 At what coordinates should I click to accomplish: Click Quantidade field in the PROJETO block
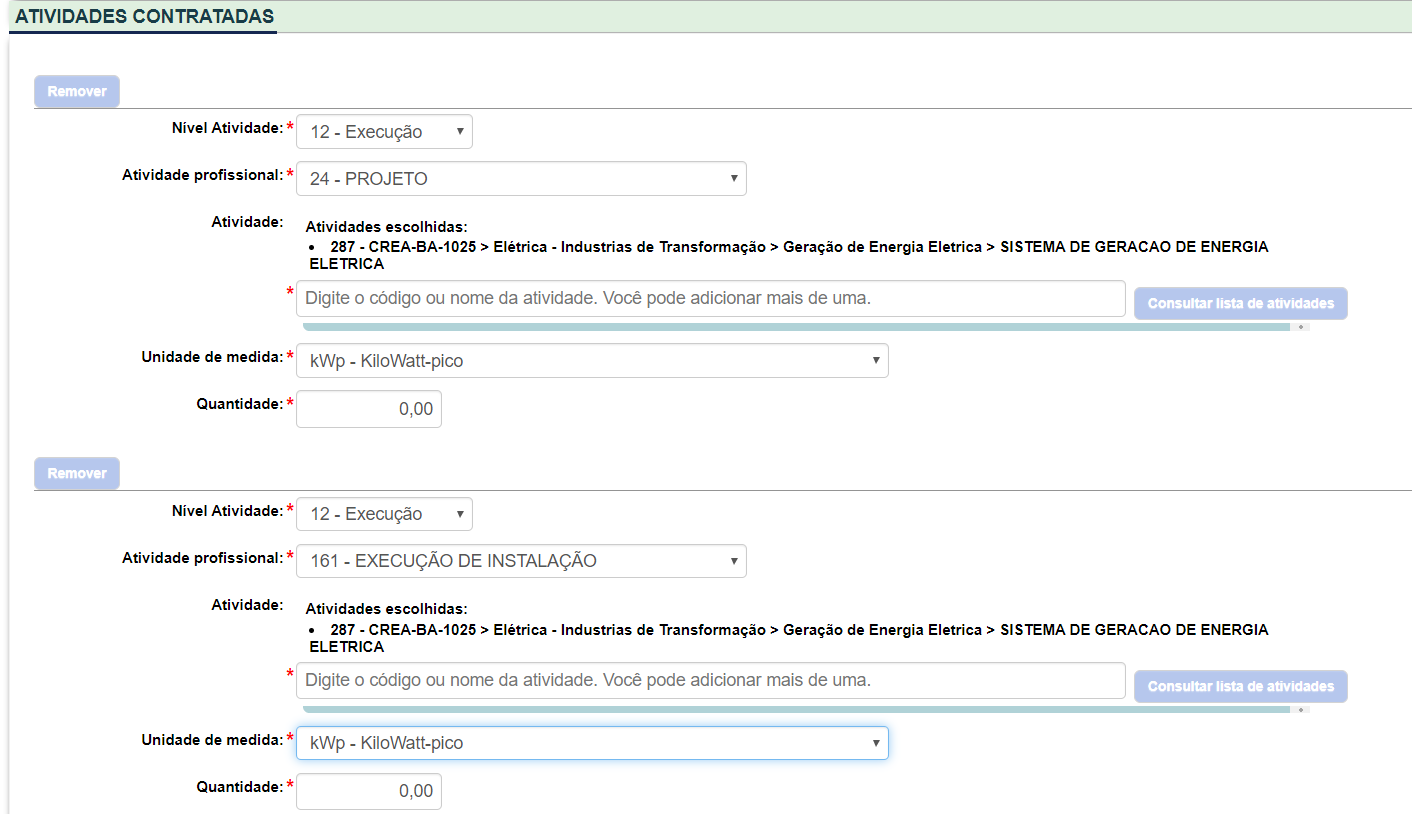point(369,409)
